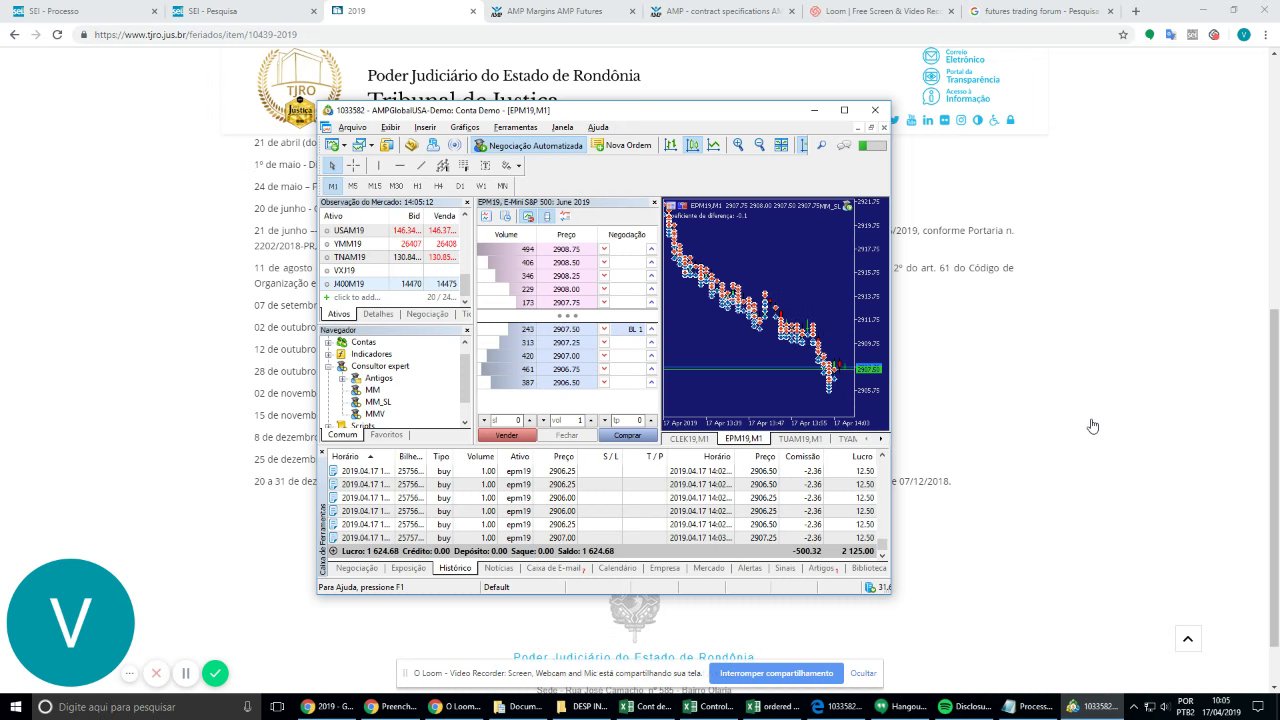
Task: Switch chart to bar chart mode
Action: tap(670, 145)
